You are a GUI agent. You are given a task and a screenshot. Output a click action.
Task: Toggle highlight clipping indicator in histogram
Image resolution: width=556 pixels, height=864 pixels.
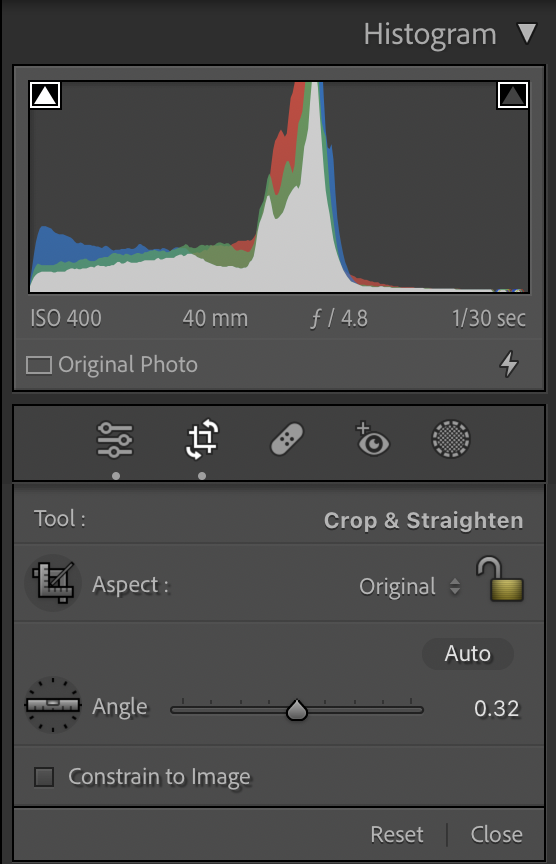click(512, 95)
